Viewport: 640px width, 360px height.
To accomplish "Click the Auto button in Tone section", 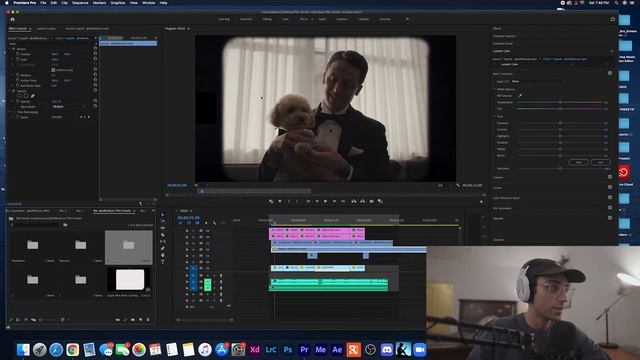I will click(x=600, y=162).
